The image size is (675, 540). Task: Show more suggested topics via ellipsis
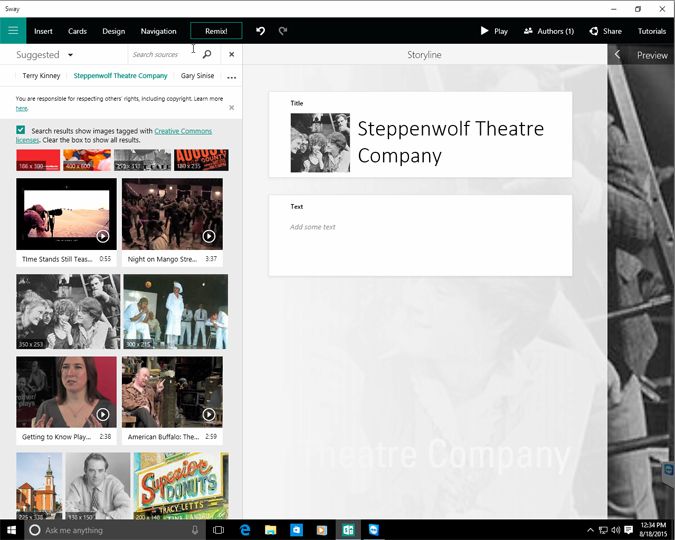click(x=232, y=77)
